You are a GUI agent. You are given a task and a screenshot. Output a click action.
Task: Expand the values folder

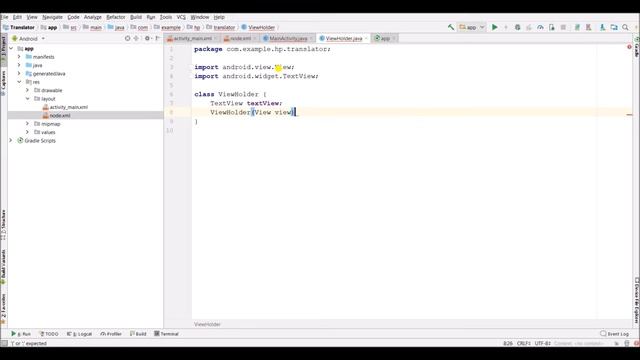(27, 132)
